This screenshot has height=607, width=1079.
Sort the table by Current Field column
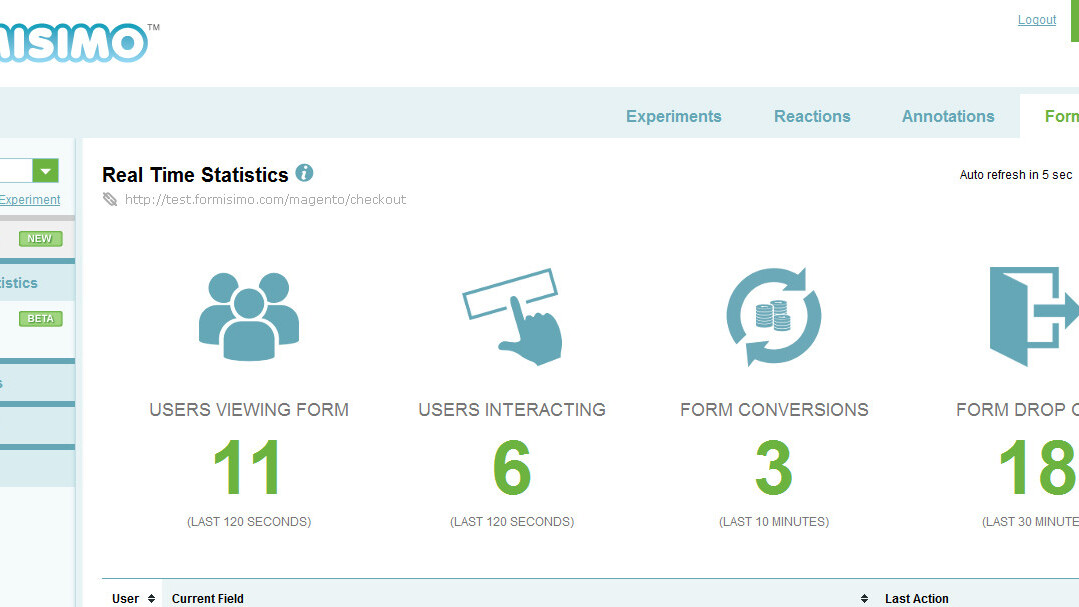[864, 598]
